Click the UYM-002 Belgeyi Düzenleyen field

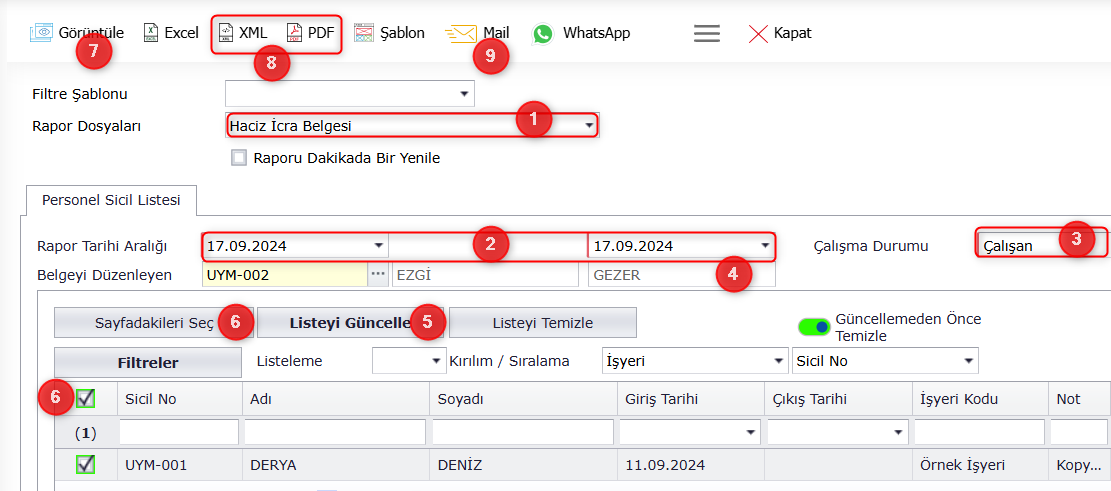(x=285, y=275)
